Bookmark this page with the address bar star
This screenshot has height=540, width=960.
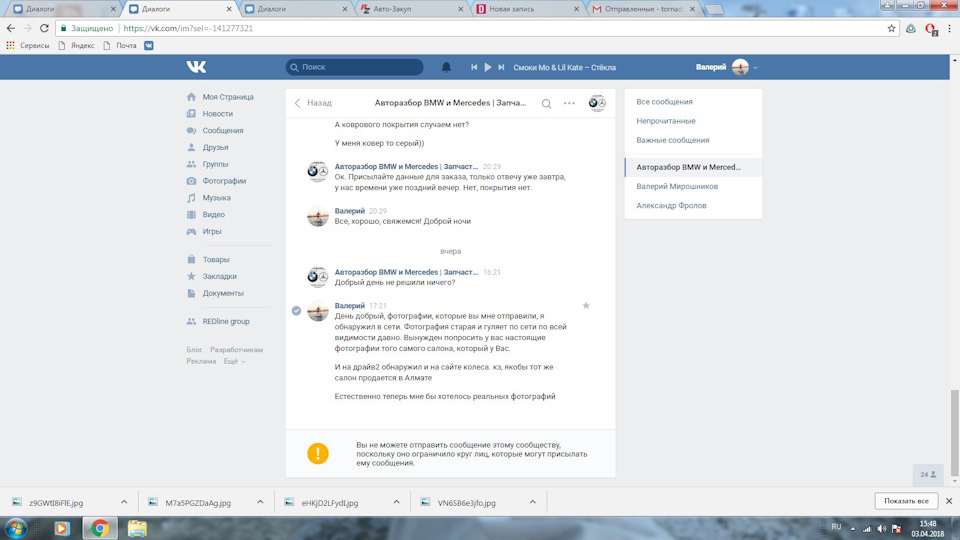coord(891,28)
